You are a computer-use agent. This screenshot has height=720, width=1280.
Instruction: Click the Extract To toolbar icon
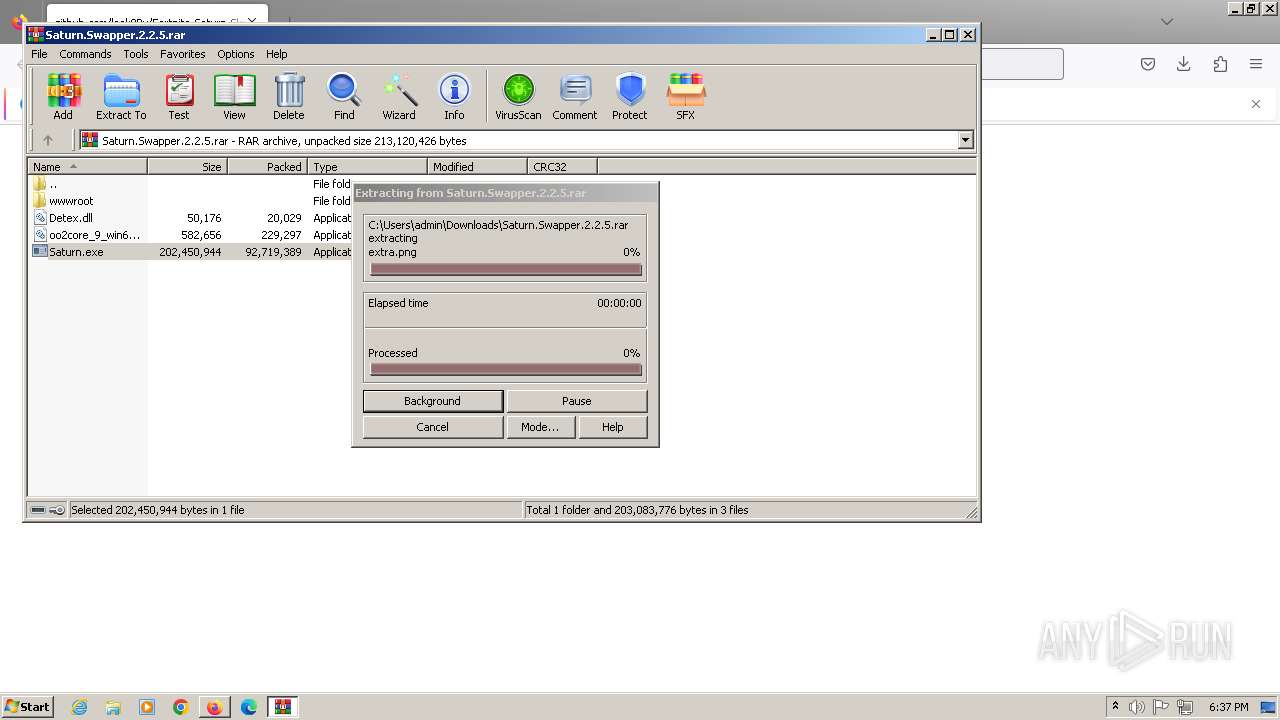pyautogui.click(x=121, y=97)
